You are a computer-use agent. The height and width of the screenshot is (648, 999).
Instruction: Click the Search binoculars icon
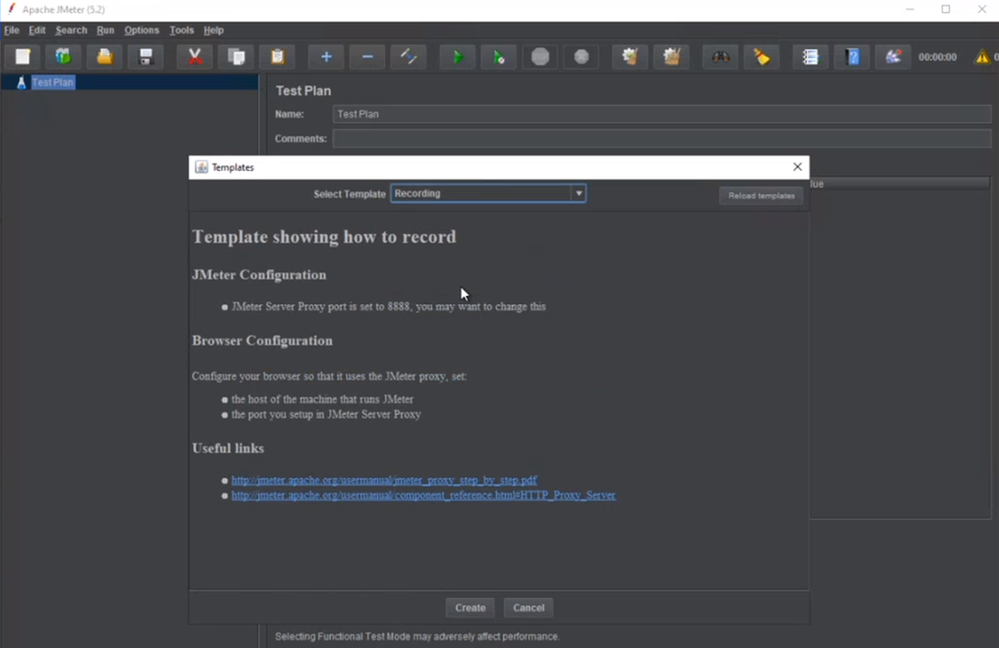point(721,57)
